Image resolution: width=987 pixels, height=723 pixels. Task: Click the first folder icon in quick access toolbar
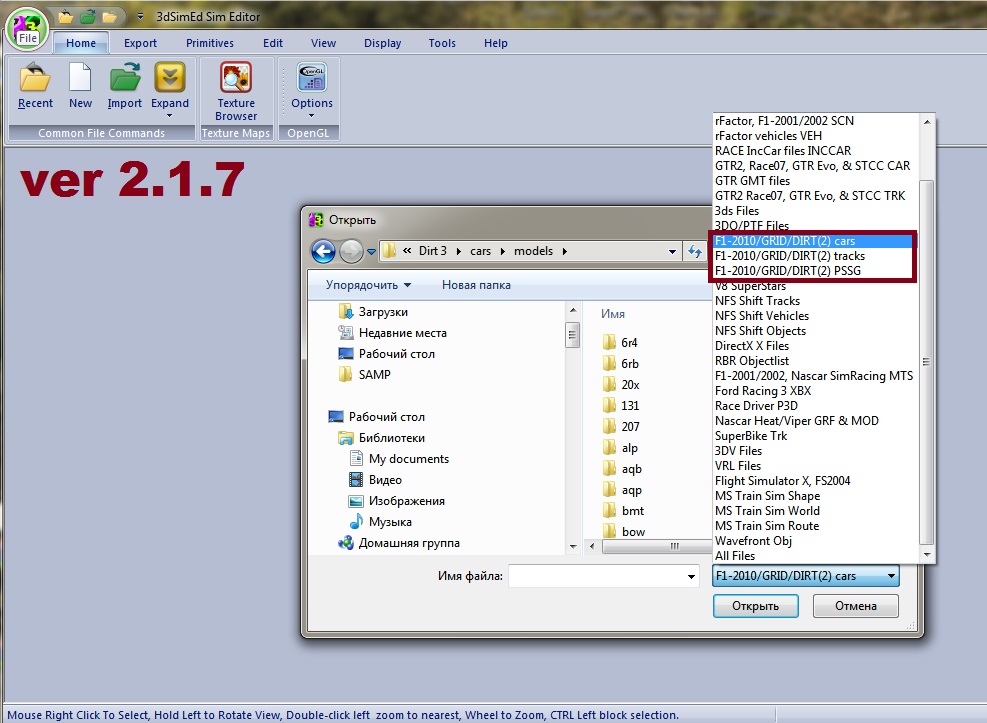coord(66,17)
